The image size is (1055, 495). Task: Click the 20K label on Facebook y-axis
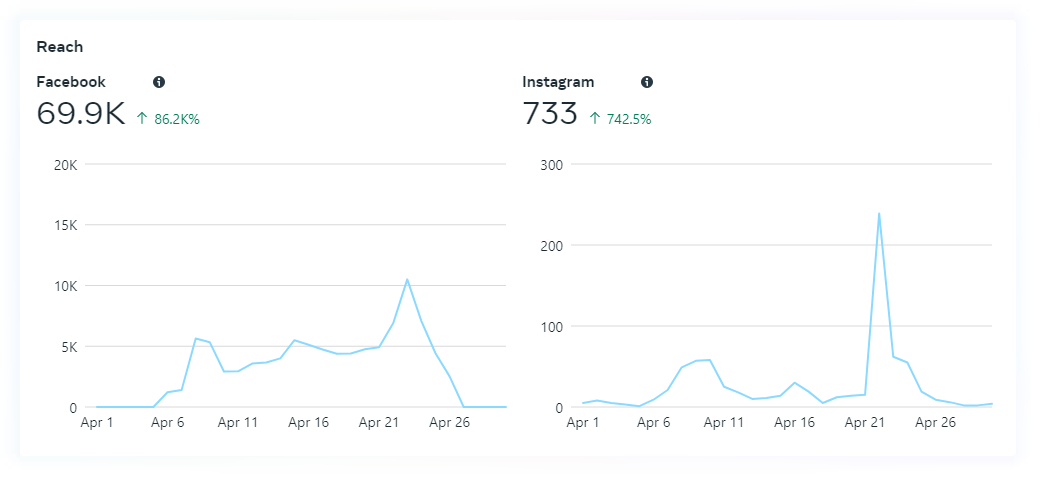[x=65, y=165]
